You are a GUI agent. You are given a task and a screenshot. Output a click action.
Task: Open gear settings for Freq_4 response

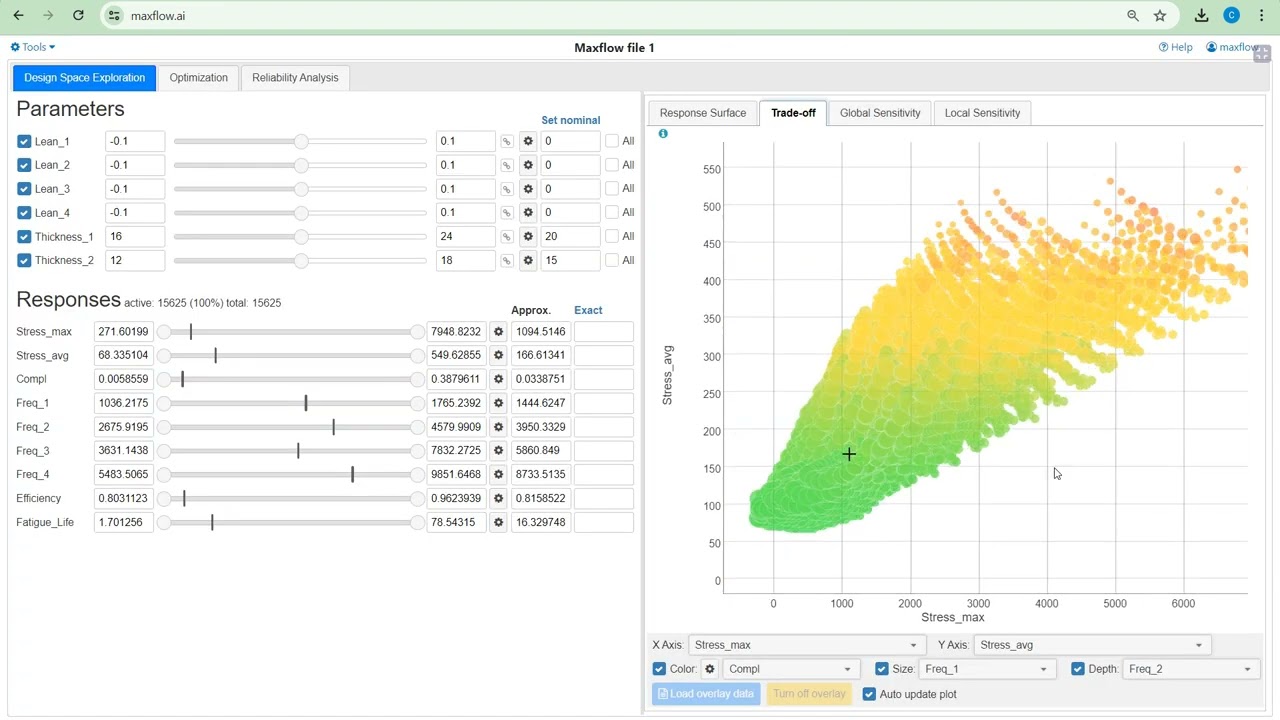[498, 474]
